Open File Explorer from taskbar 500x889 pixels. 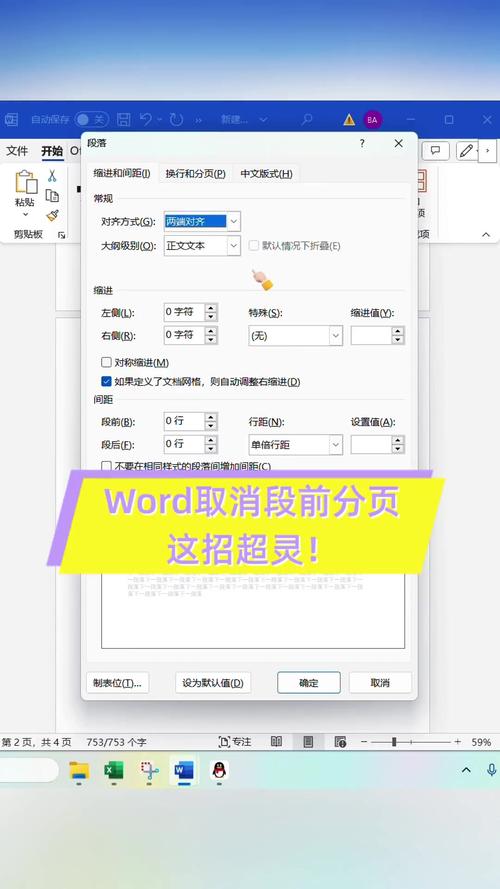79,771
